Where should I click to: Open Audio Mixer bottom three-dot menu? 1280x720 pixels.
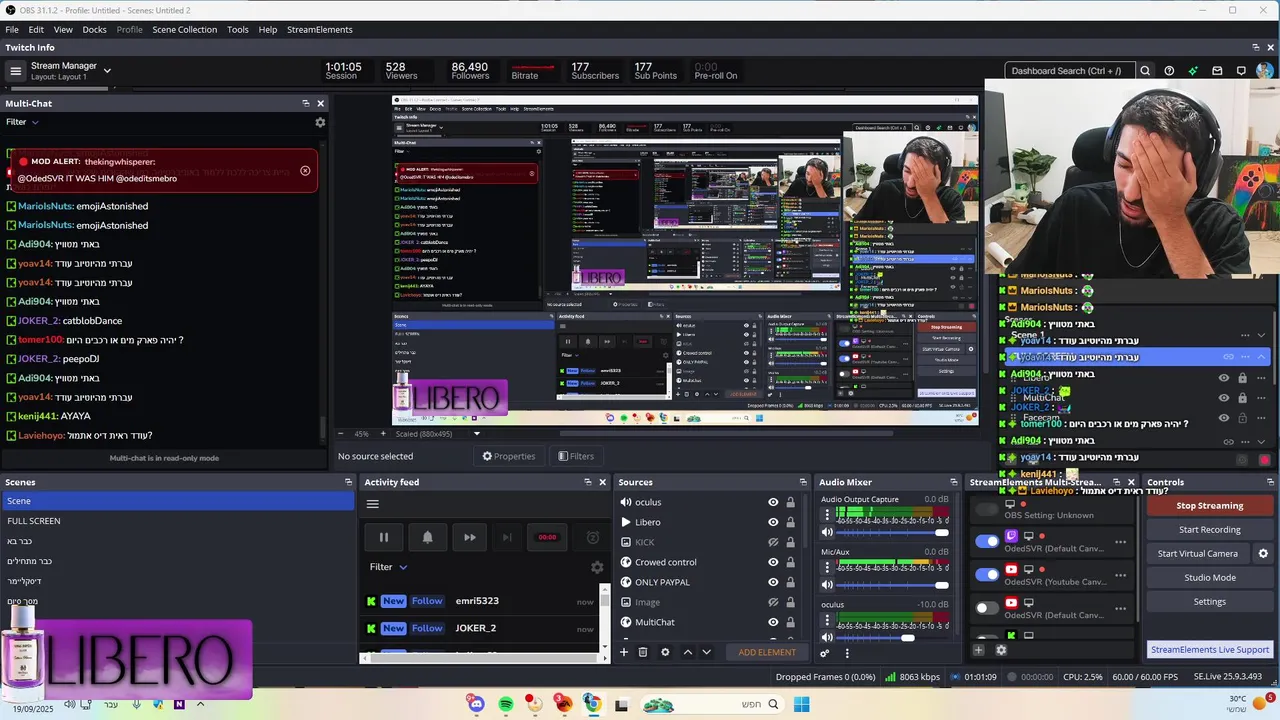(x=847, y=653)
